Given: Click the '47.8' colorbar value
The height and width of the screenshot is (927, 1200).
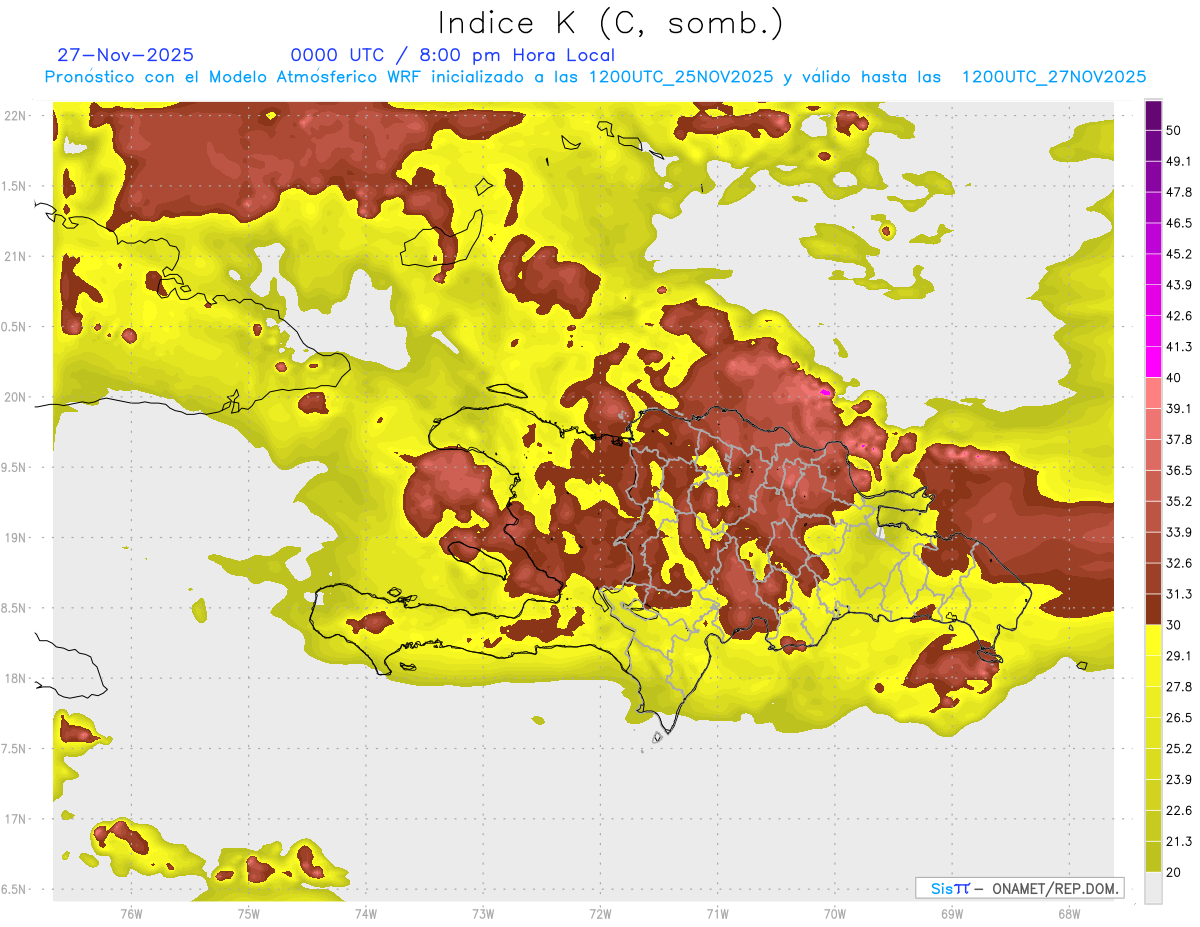Looking at the screenshot, I should [x=1179, y=192].
